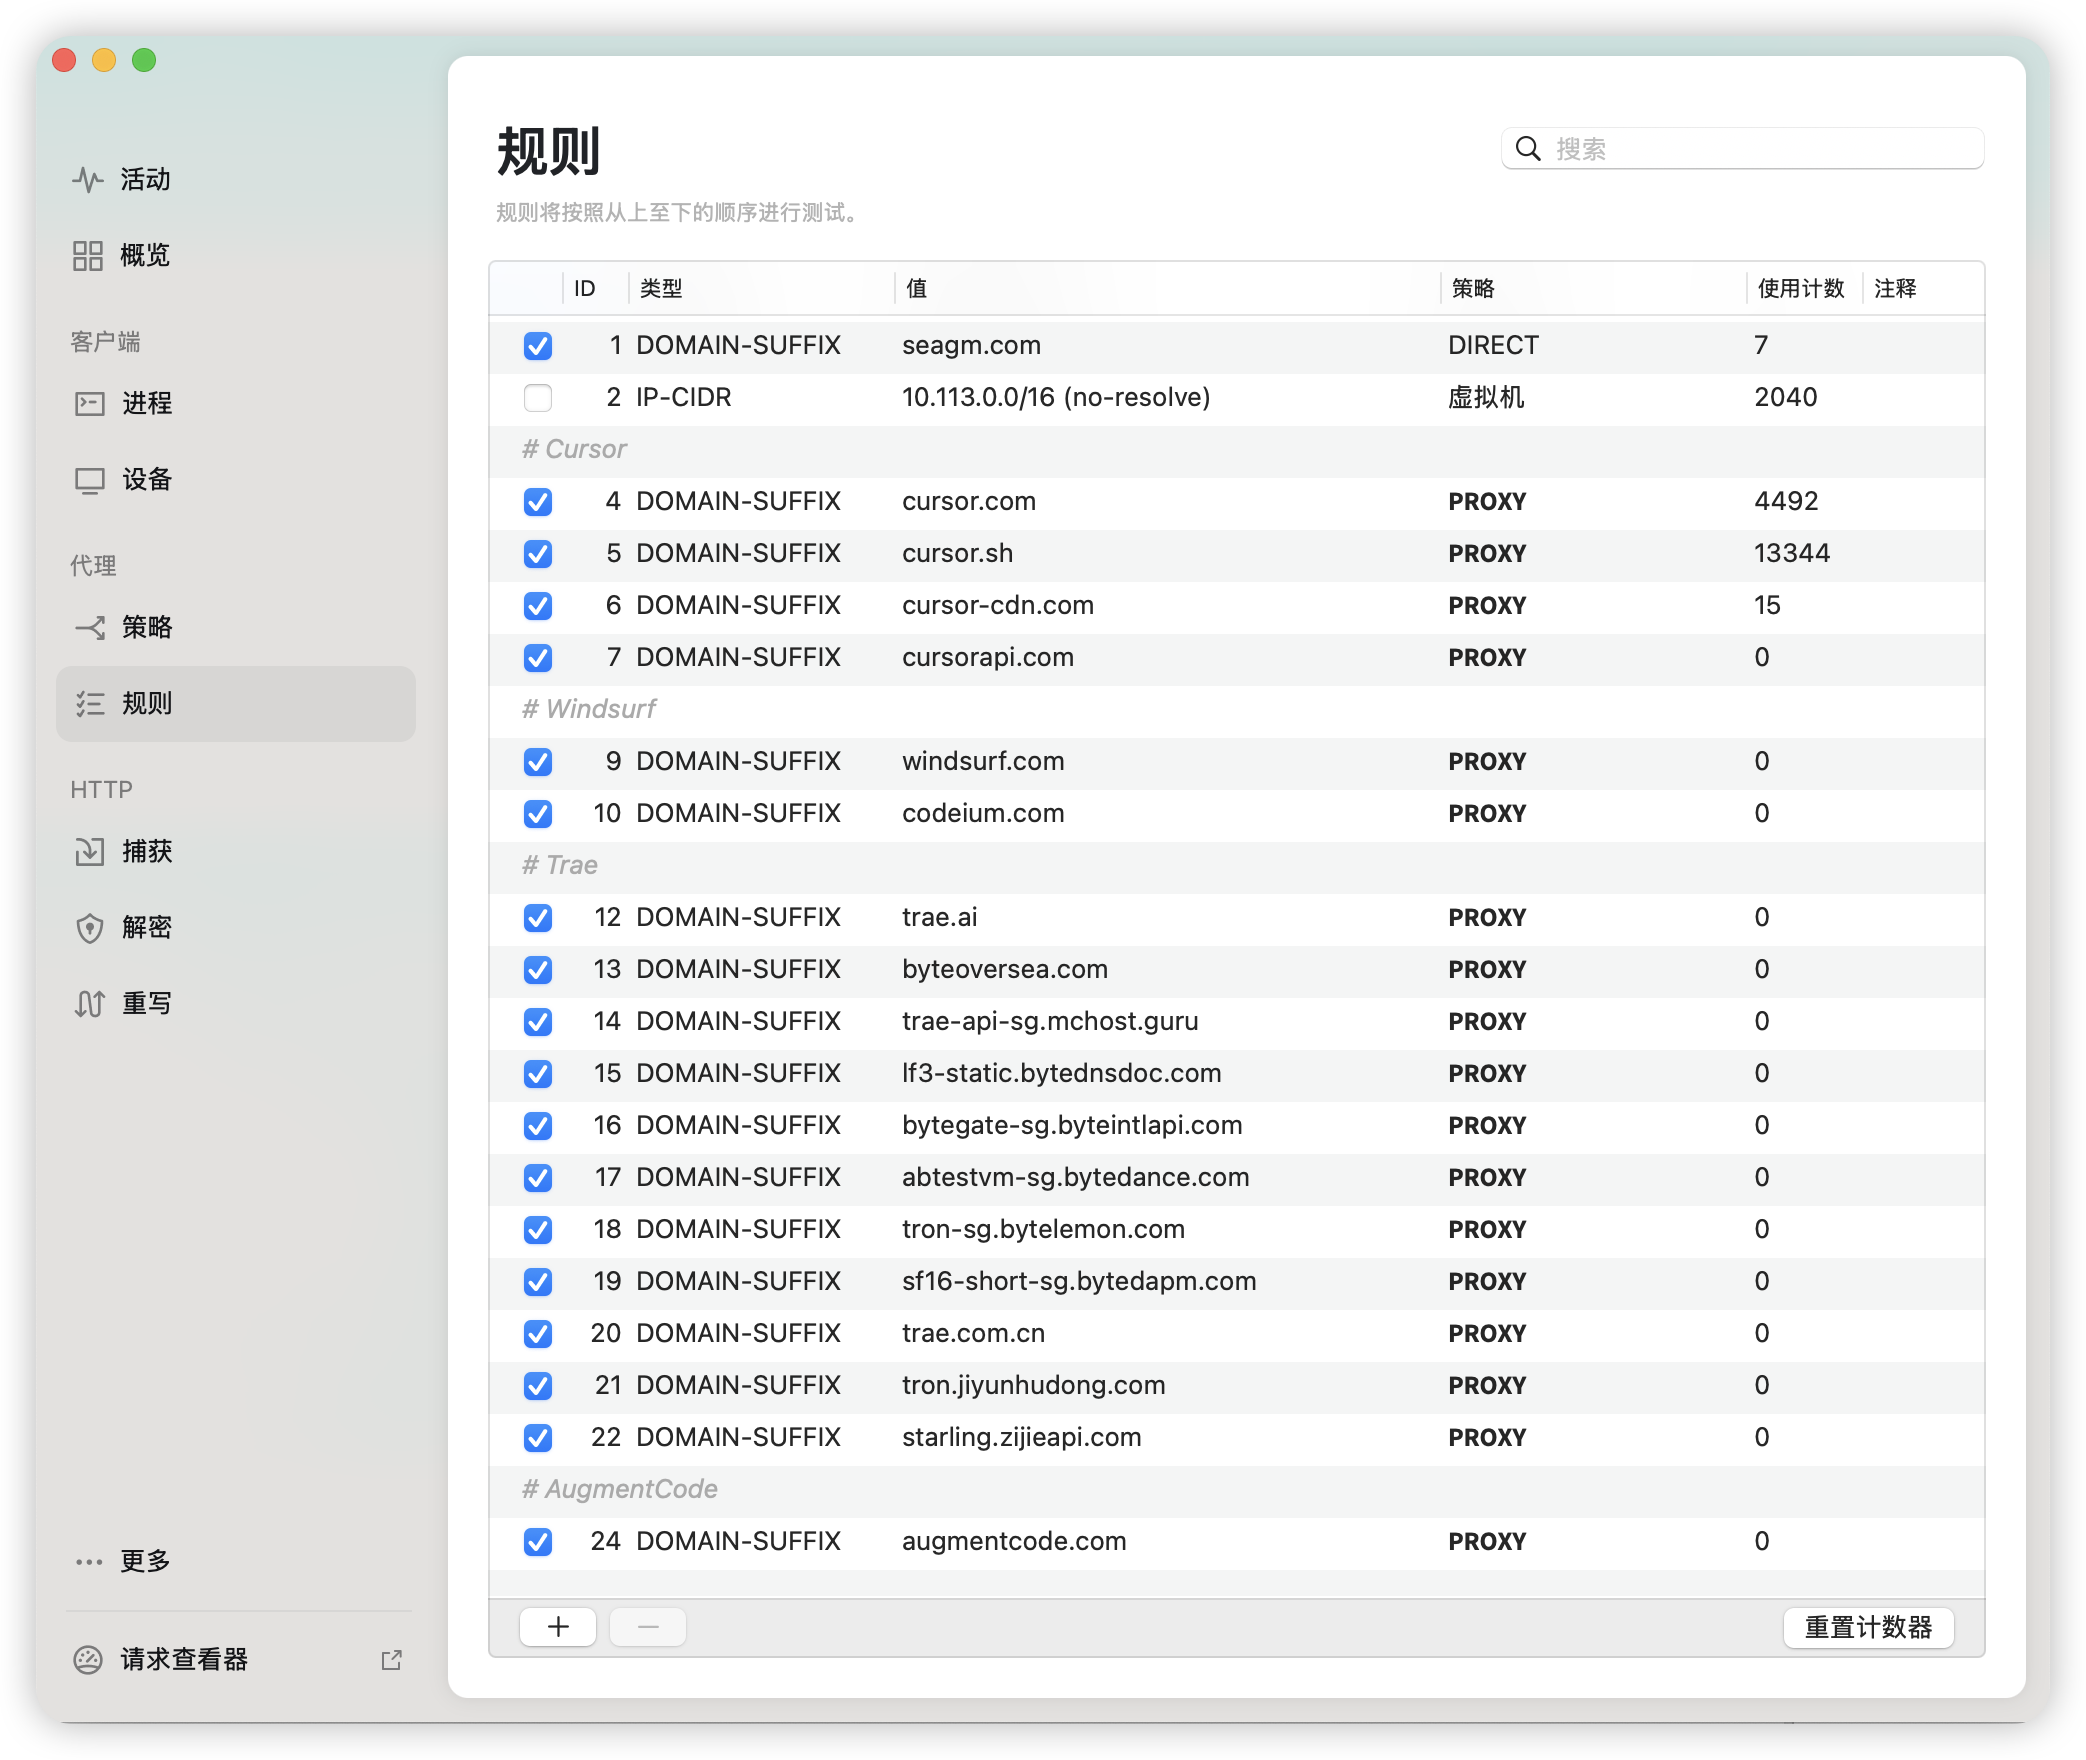The width and height of the screenshot is (2086, 1760).
Task: Toggle the augmentcode.com rule checkbox
Action: (538, 1542)
